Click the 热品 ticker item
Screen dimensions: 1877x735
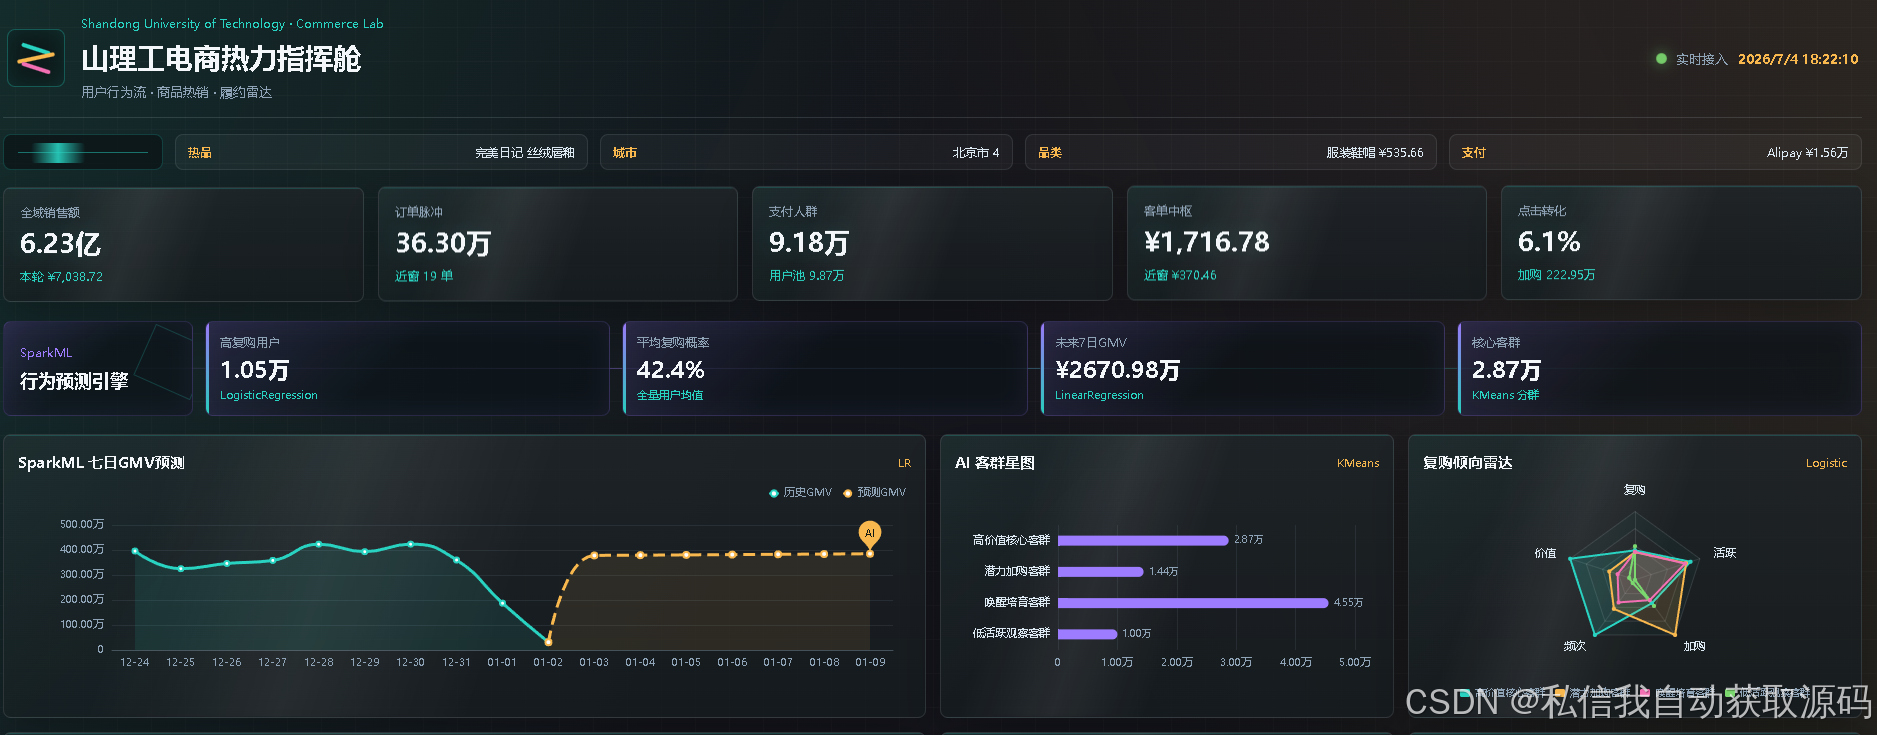tap(381, 152)
